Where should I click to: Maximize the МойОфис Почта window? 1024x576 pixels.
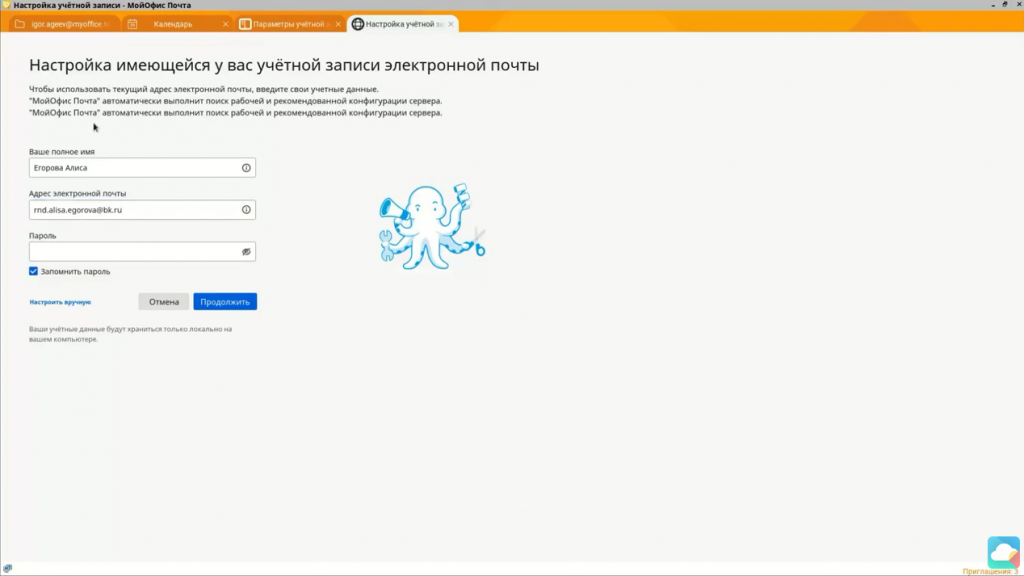1005,5
